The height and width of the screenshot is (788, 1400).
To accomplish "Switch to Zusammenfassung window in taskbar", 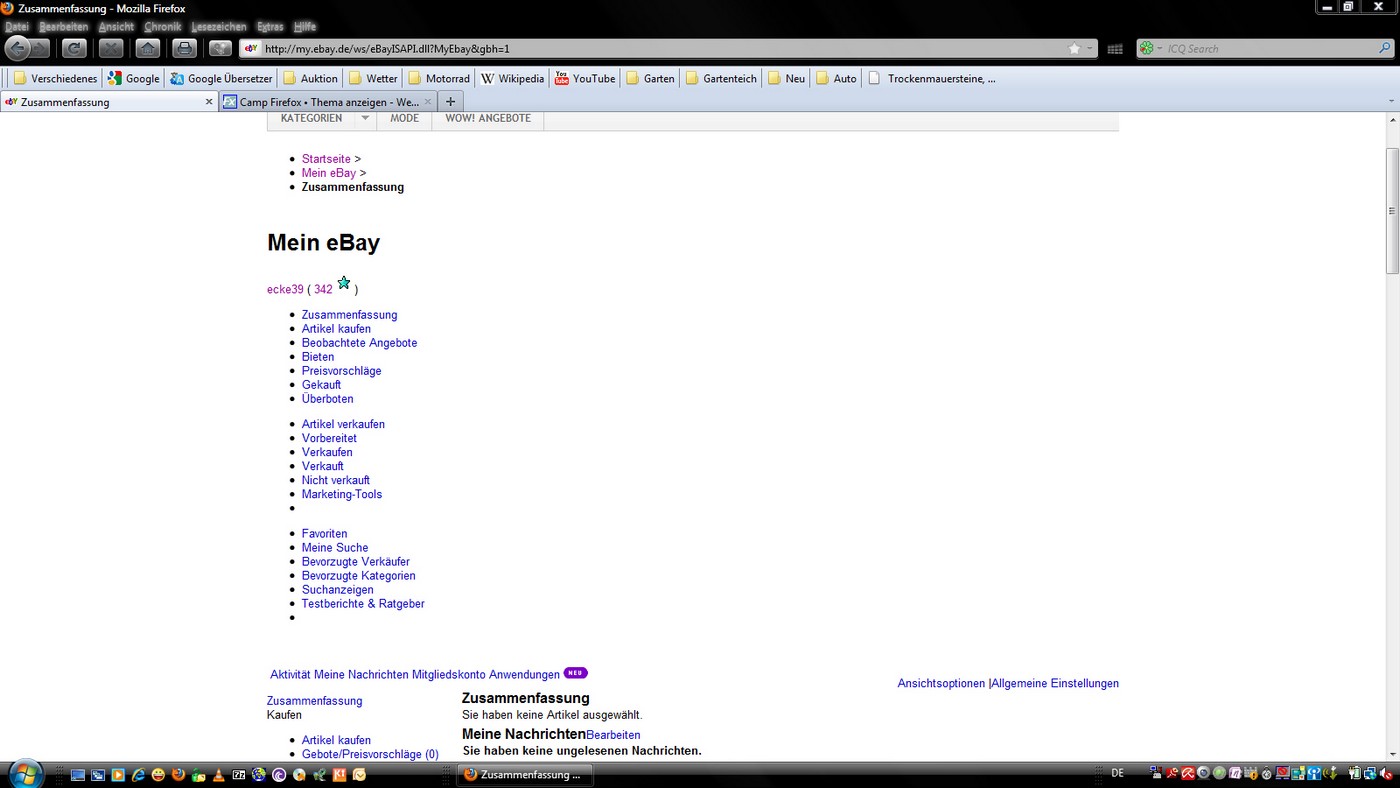I will (523, 775).
